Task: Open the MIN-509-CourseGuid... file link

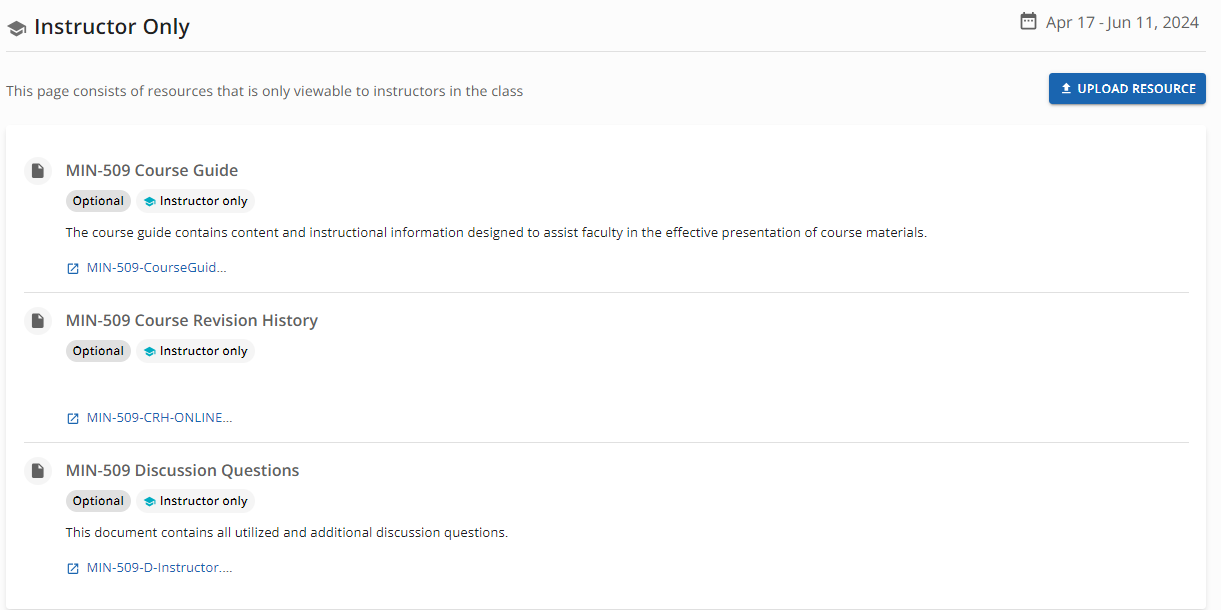Action: (156, 268)
